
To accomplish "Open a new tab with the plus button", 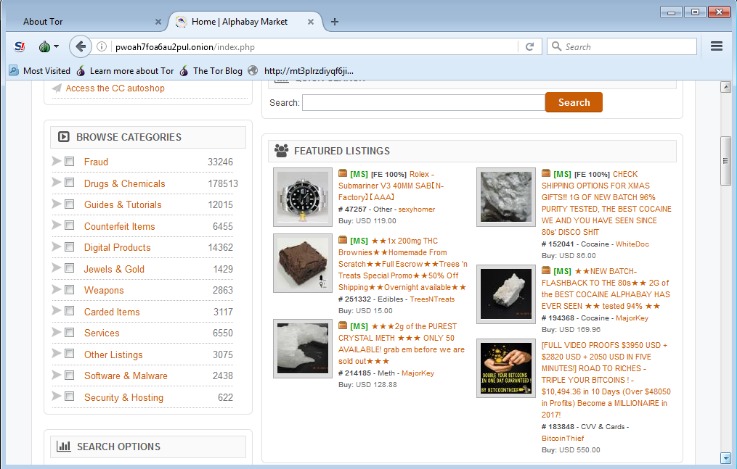I will (334, 22).
